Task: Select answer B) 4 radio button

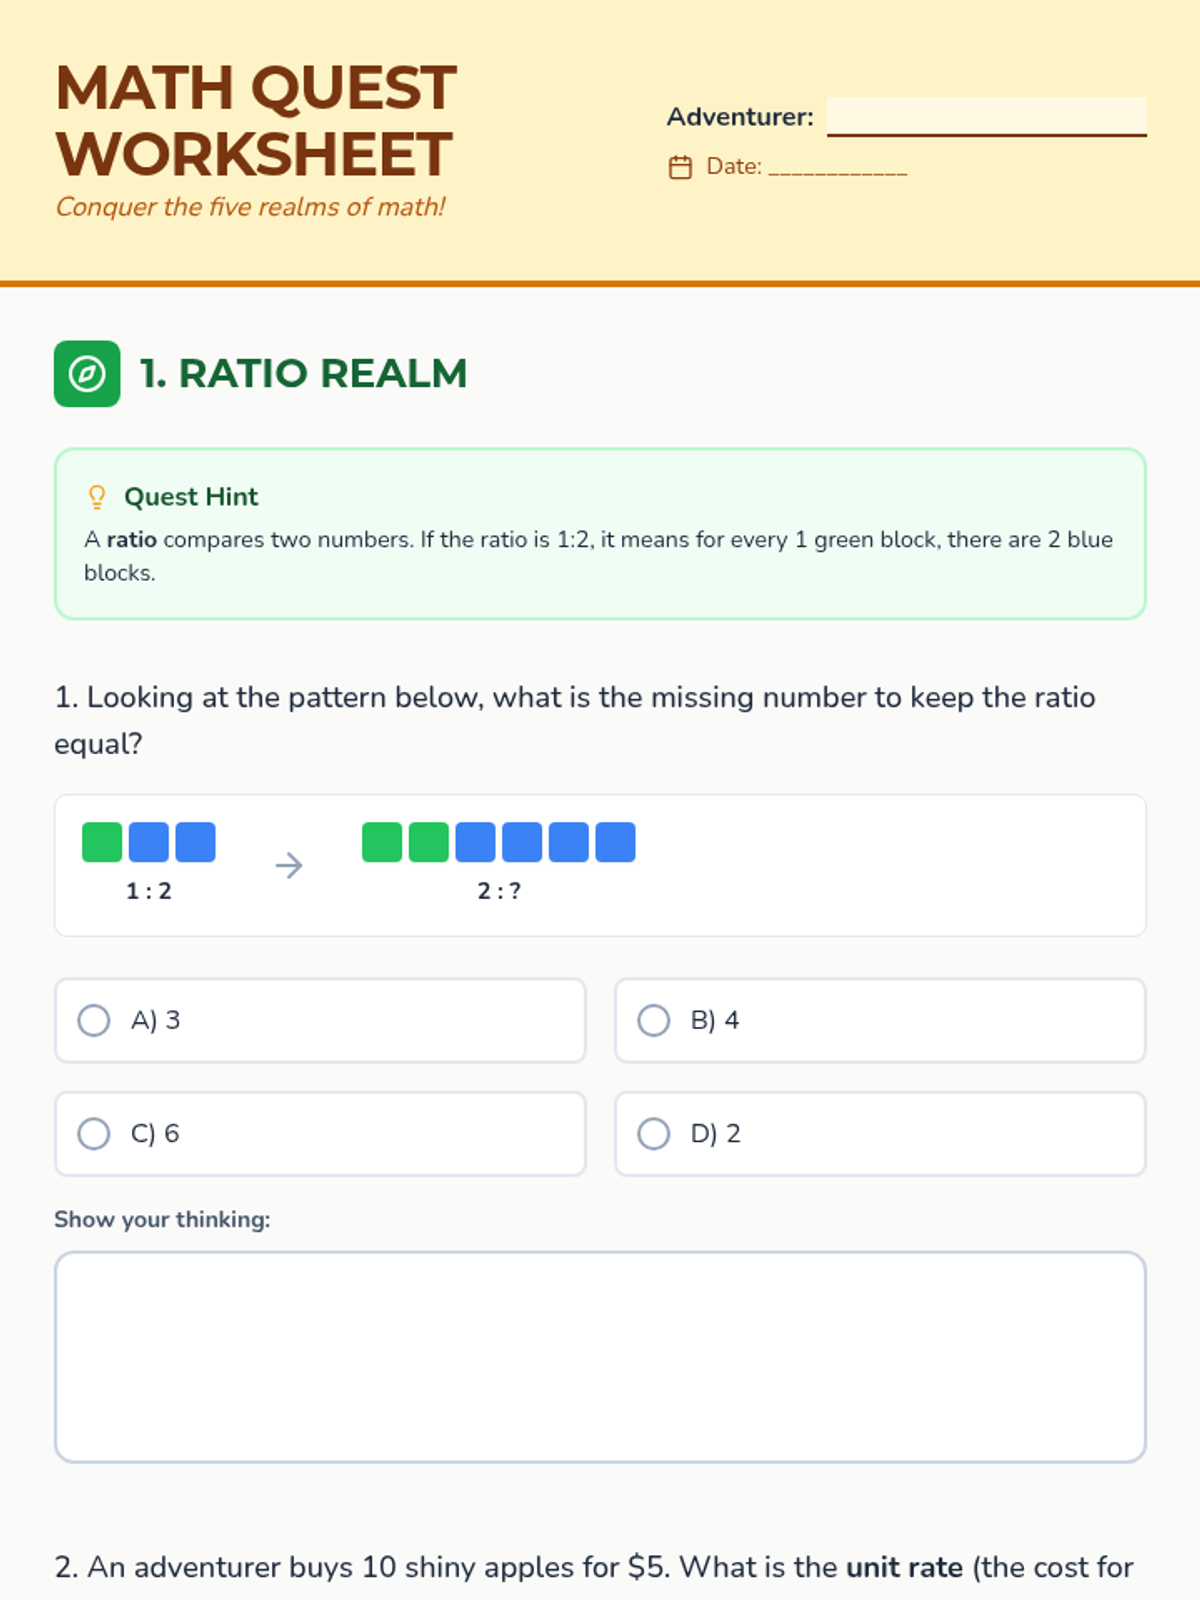Action: [654, 1020]
